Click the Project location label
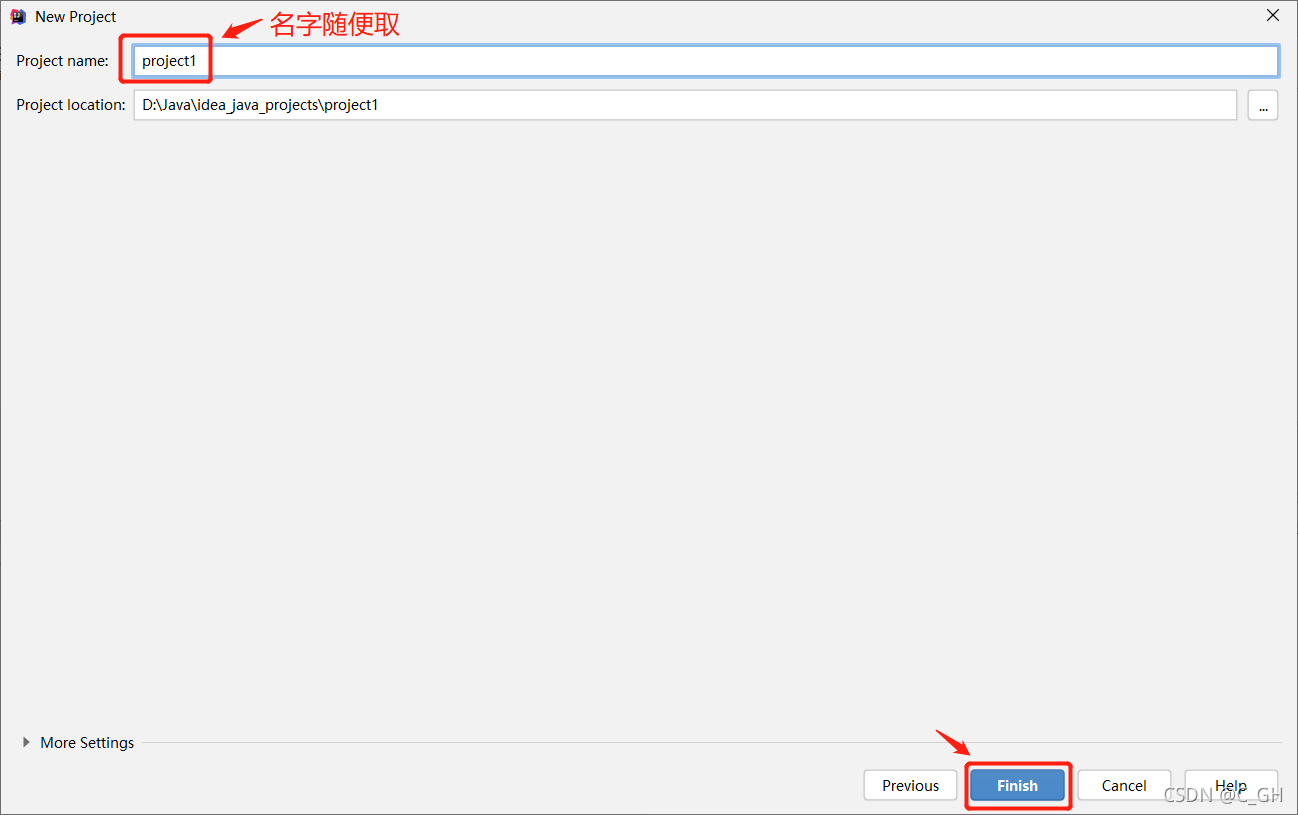Viewport: 1298px width, 815px height. [x=71, y=105]
